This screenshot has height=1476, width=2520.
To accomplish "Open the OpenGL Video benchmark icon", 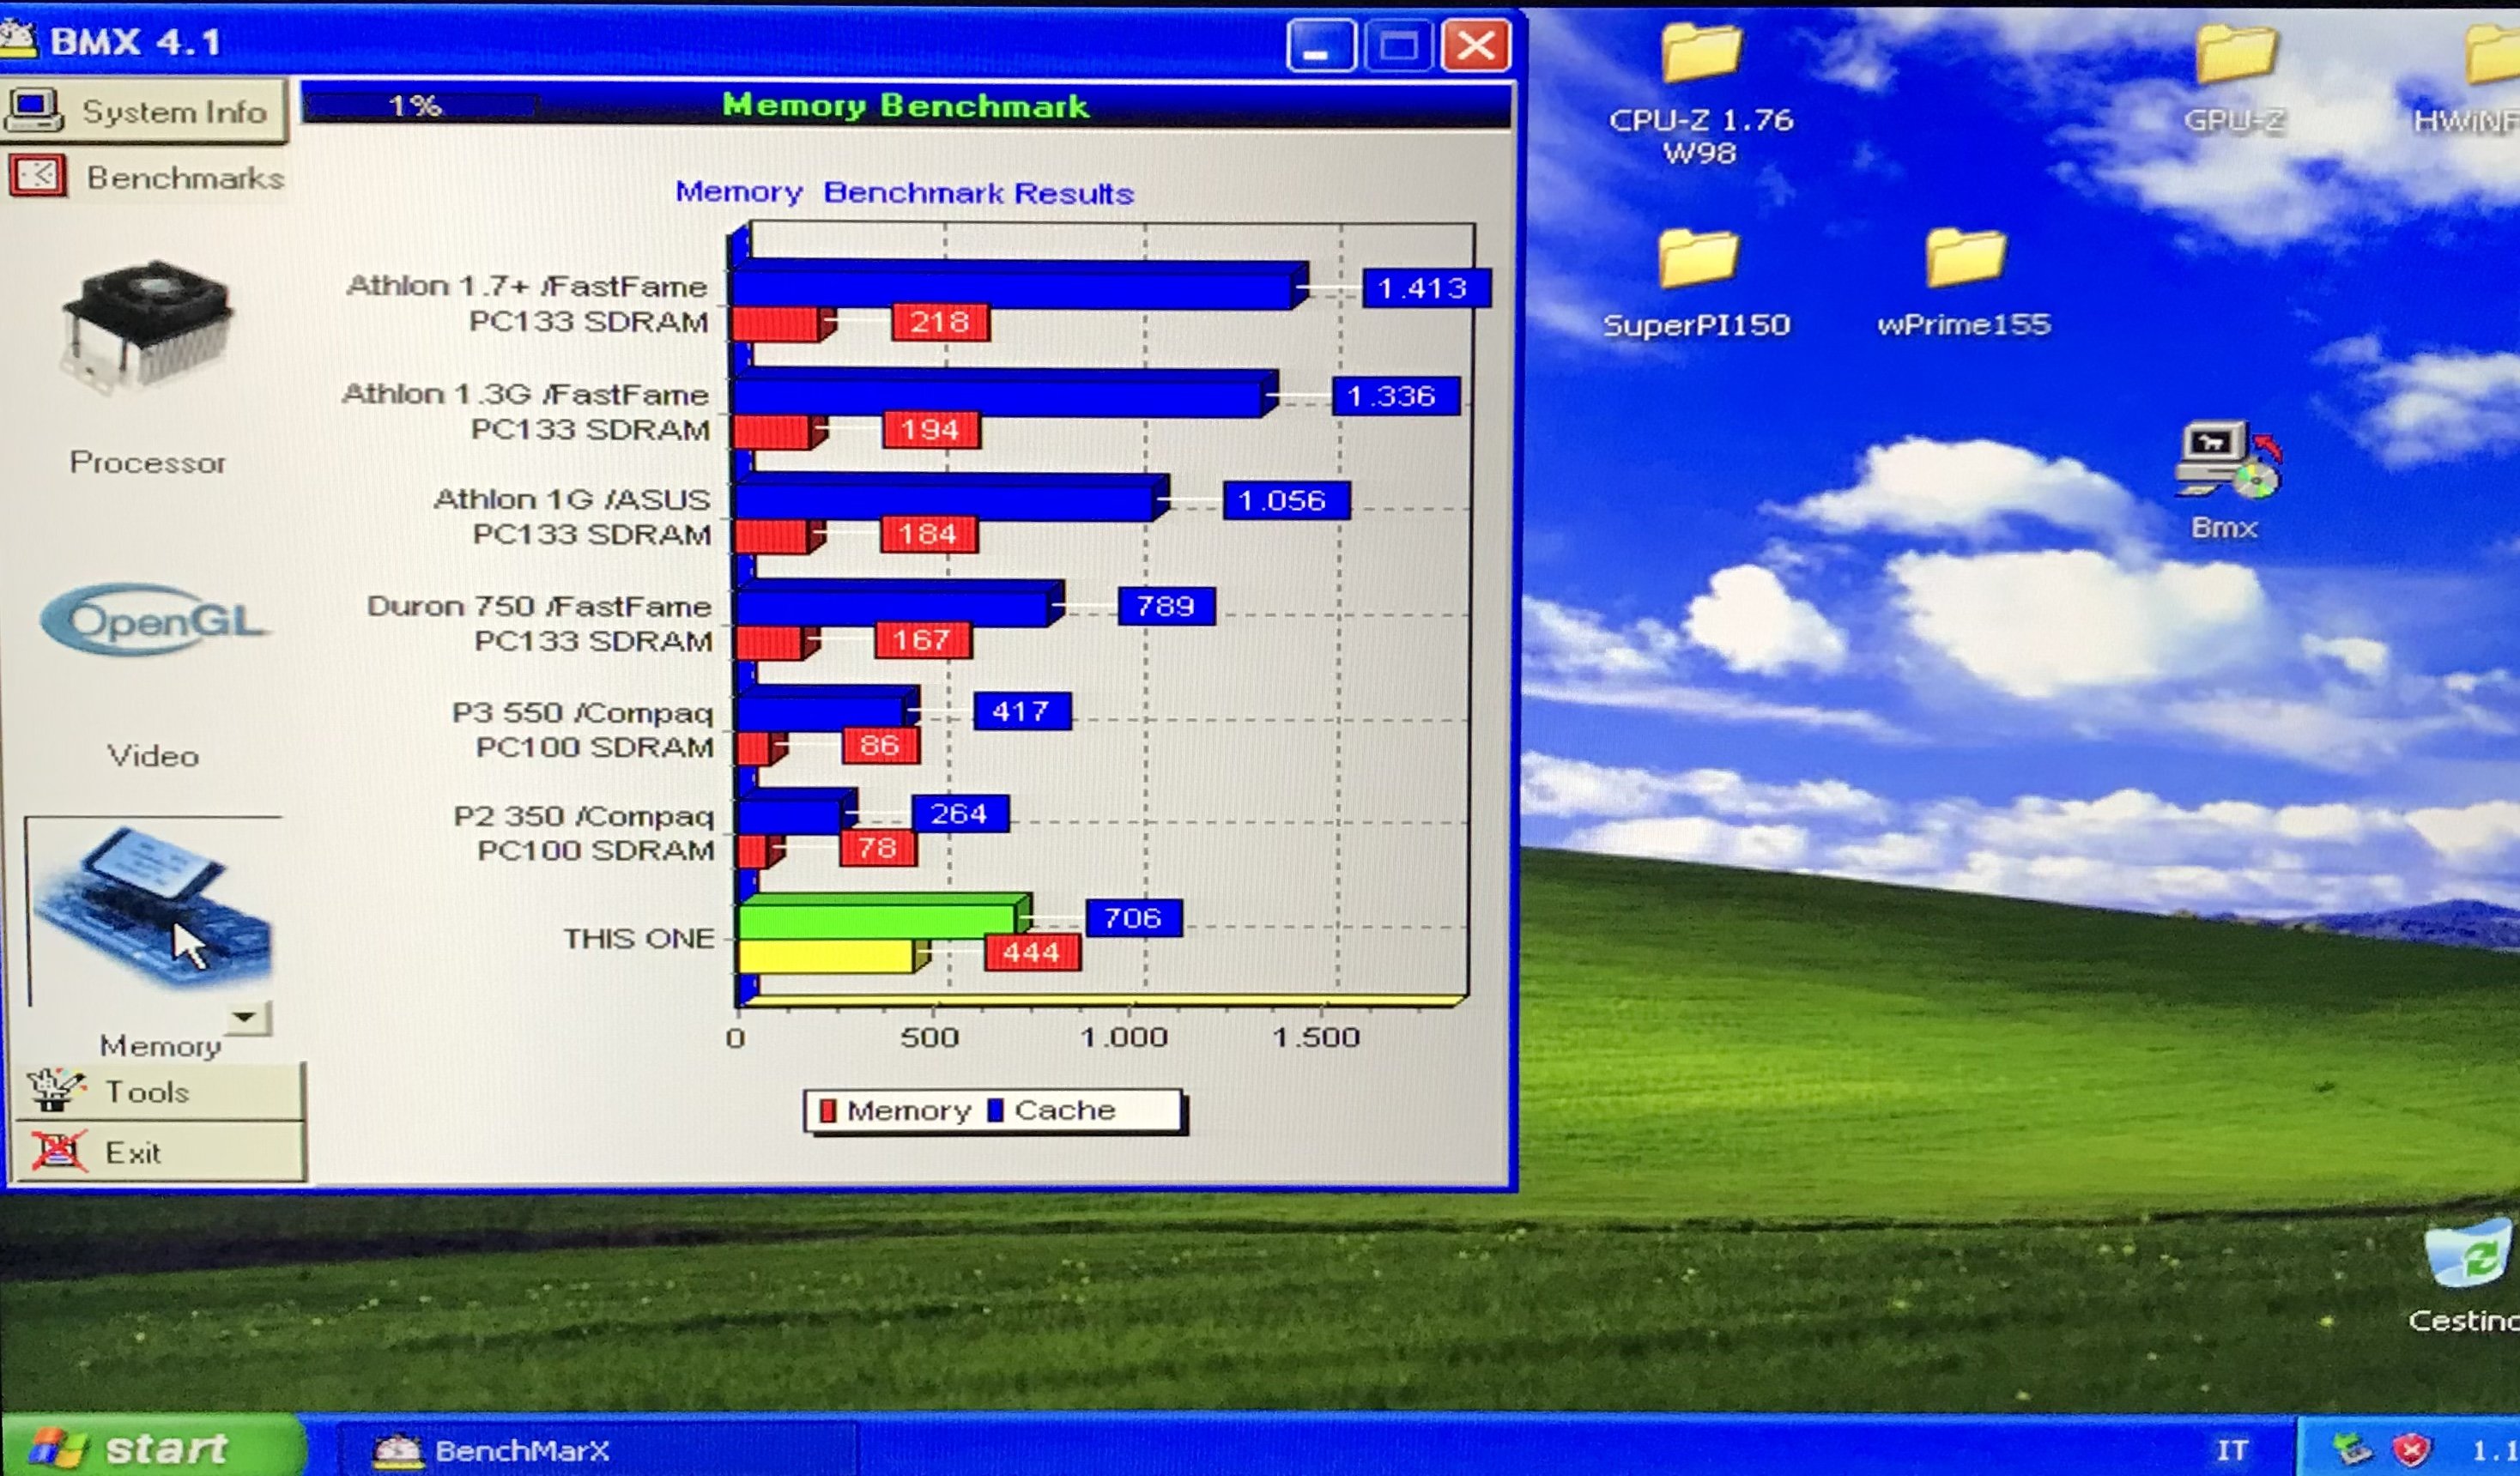I will pyautogui.click(x=154, y=621).
